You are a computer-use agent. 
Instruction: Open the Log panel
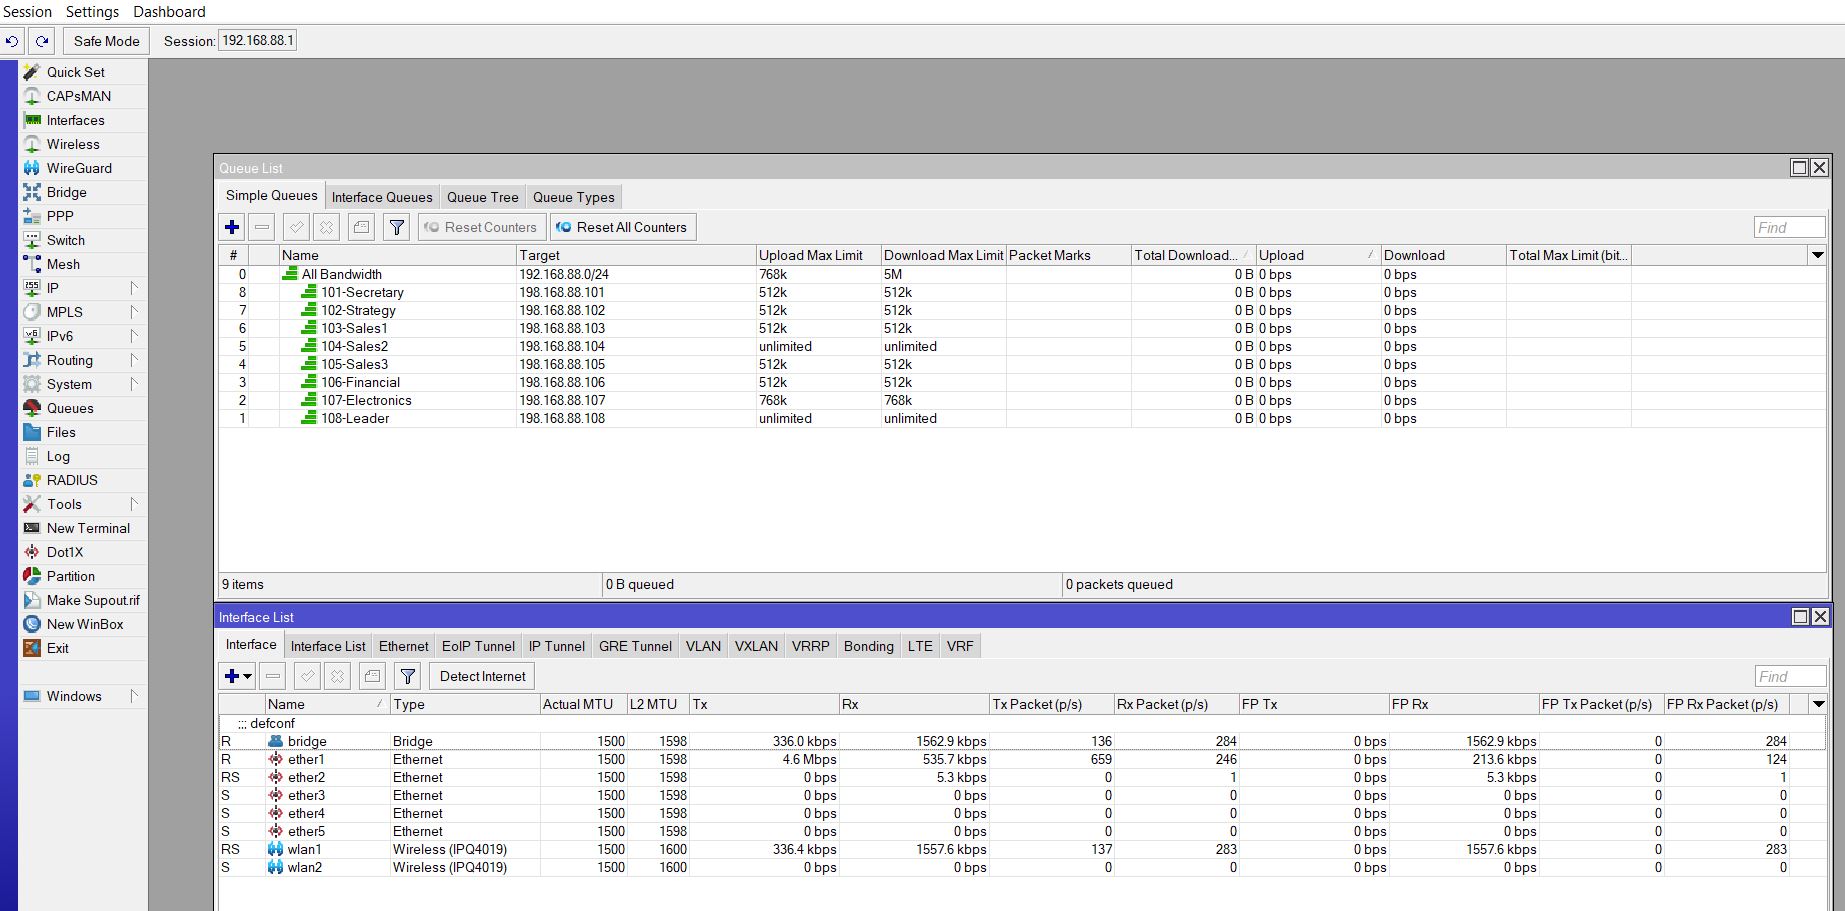[x=60, y=456]
